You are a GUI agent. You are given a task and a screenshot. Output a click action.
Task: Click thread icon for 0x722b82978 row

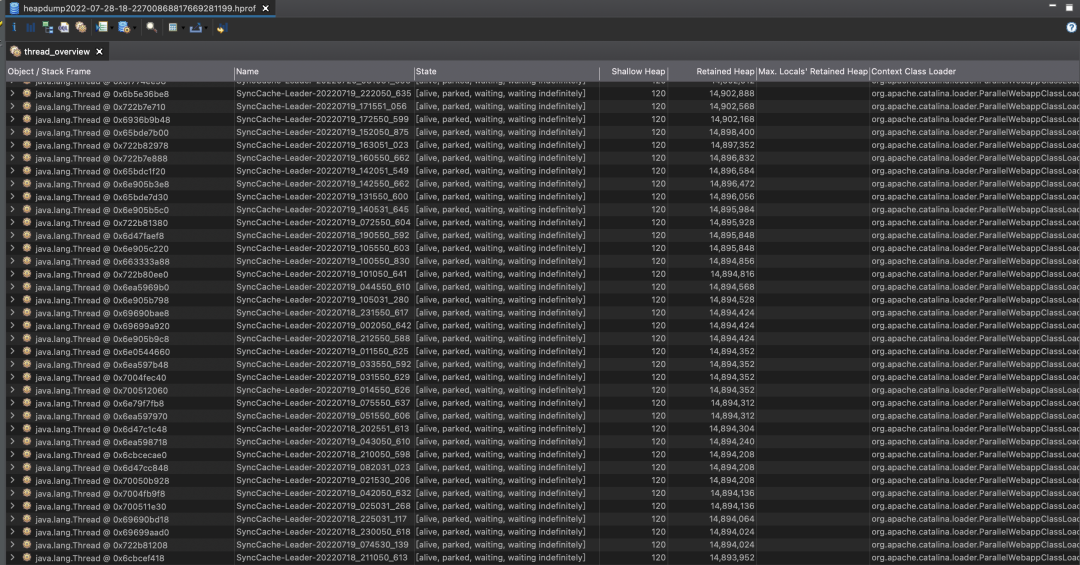click(27, 145)
